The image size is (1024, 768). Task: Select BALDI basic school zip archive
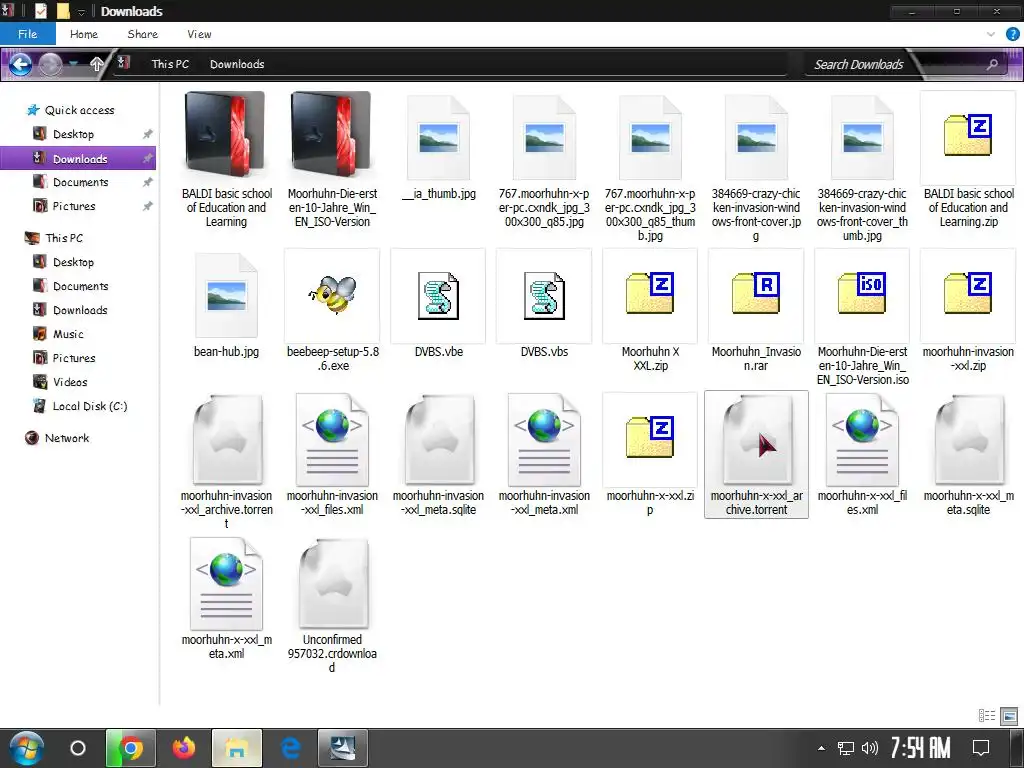pyautogui.click(x=968, y=159)
